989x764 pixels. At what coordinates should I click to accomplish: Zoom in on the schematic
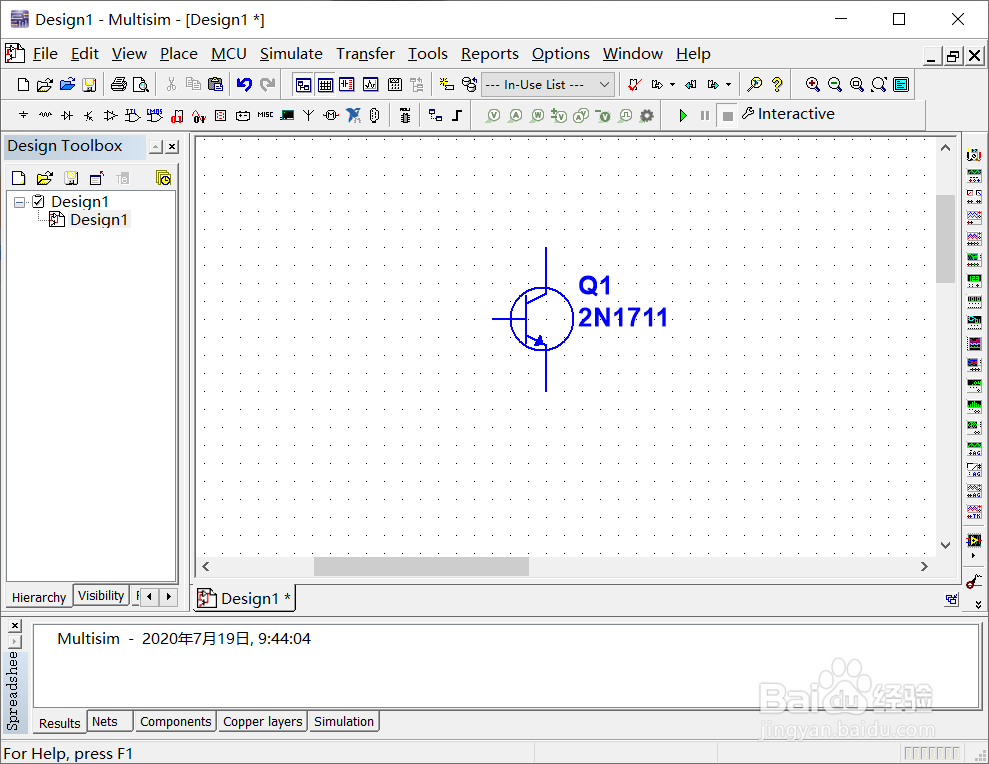coord(812,85)
